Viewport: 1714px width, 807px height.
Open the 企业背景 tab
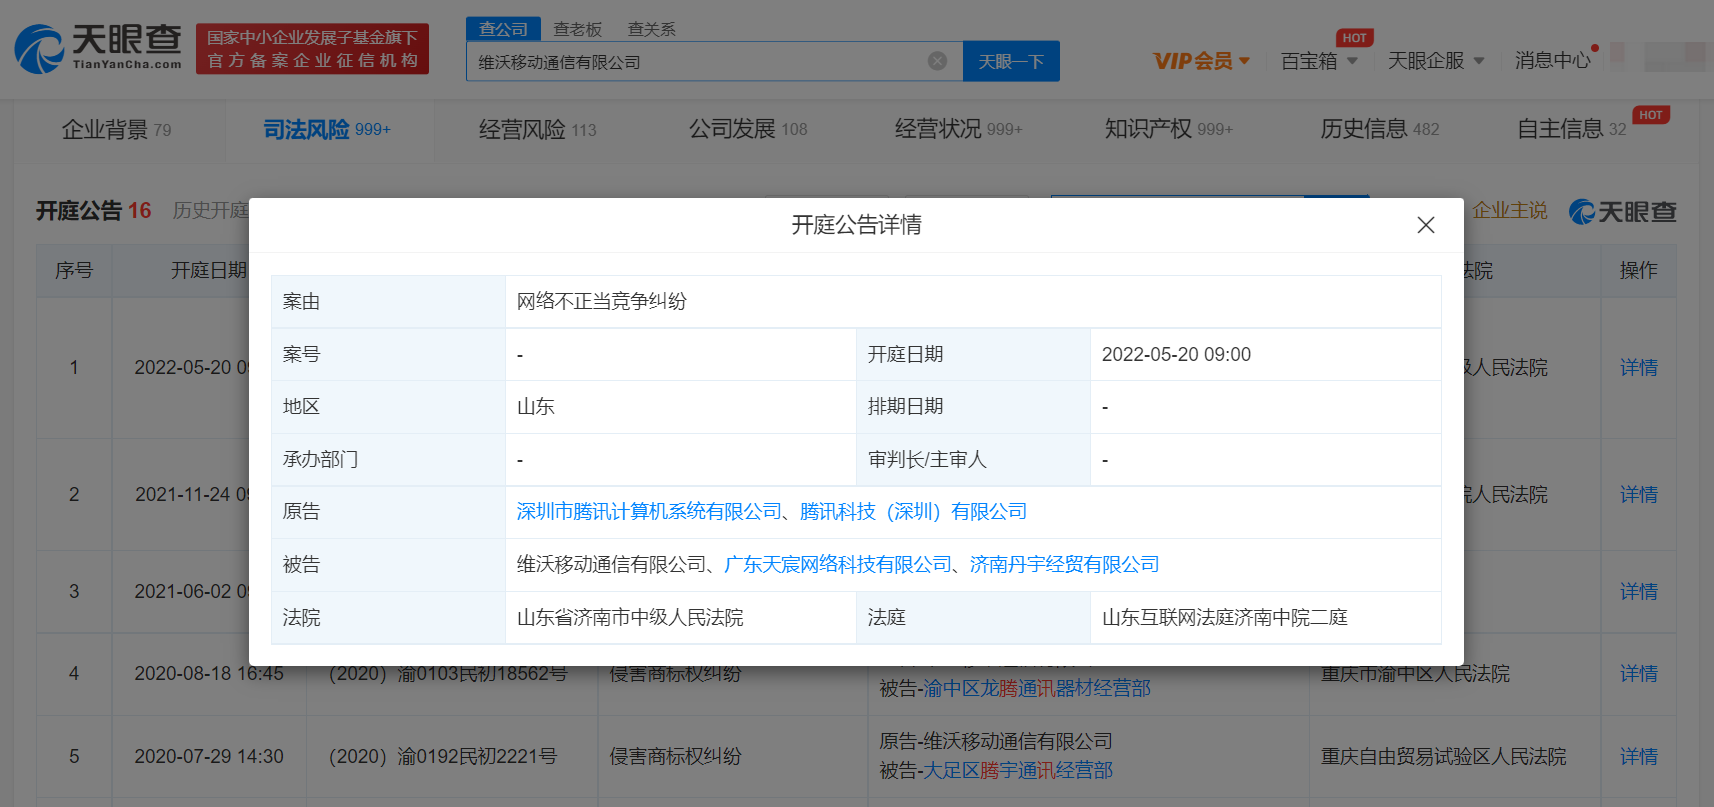click(116, 129)
